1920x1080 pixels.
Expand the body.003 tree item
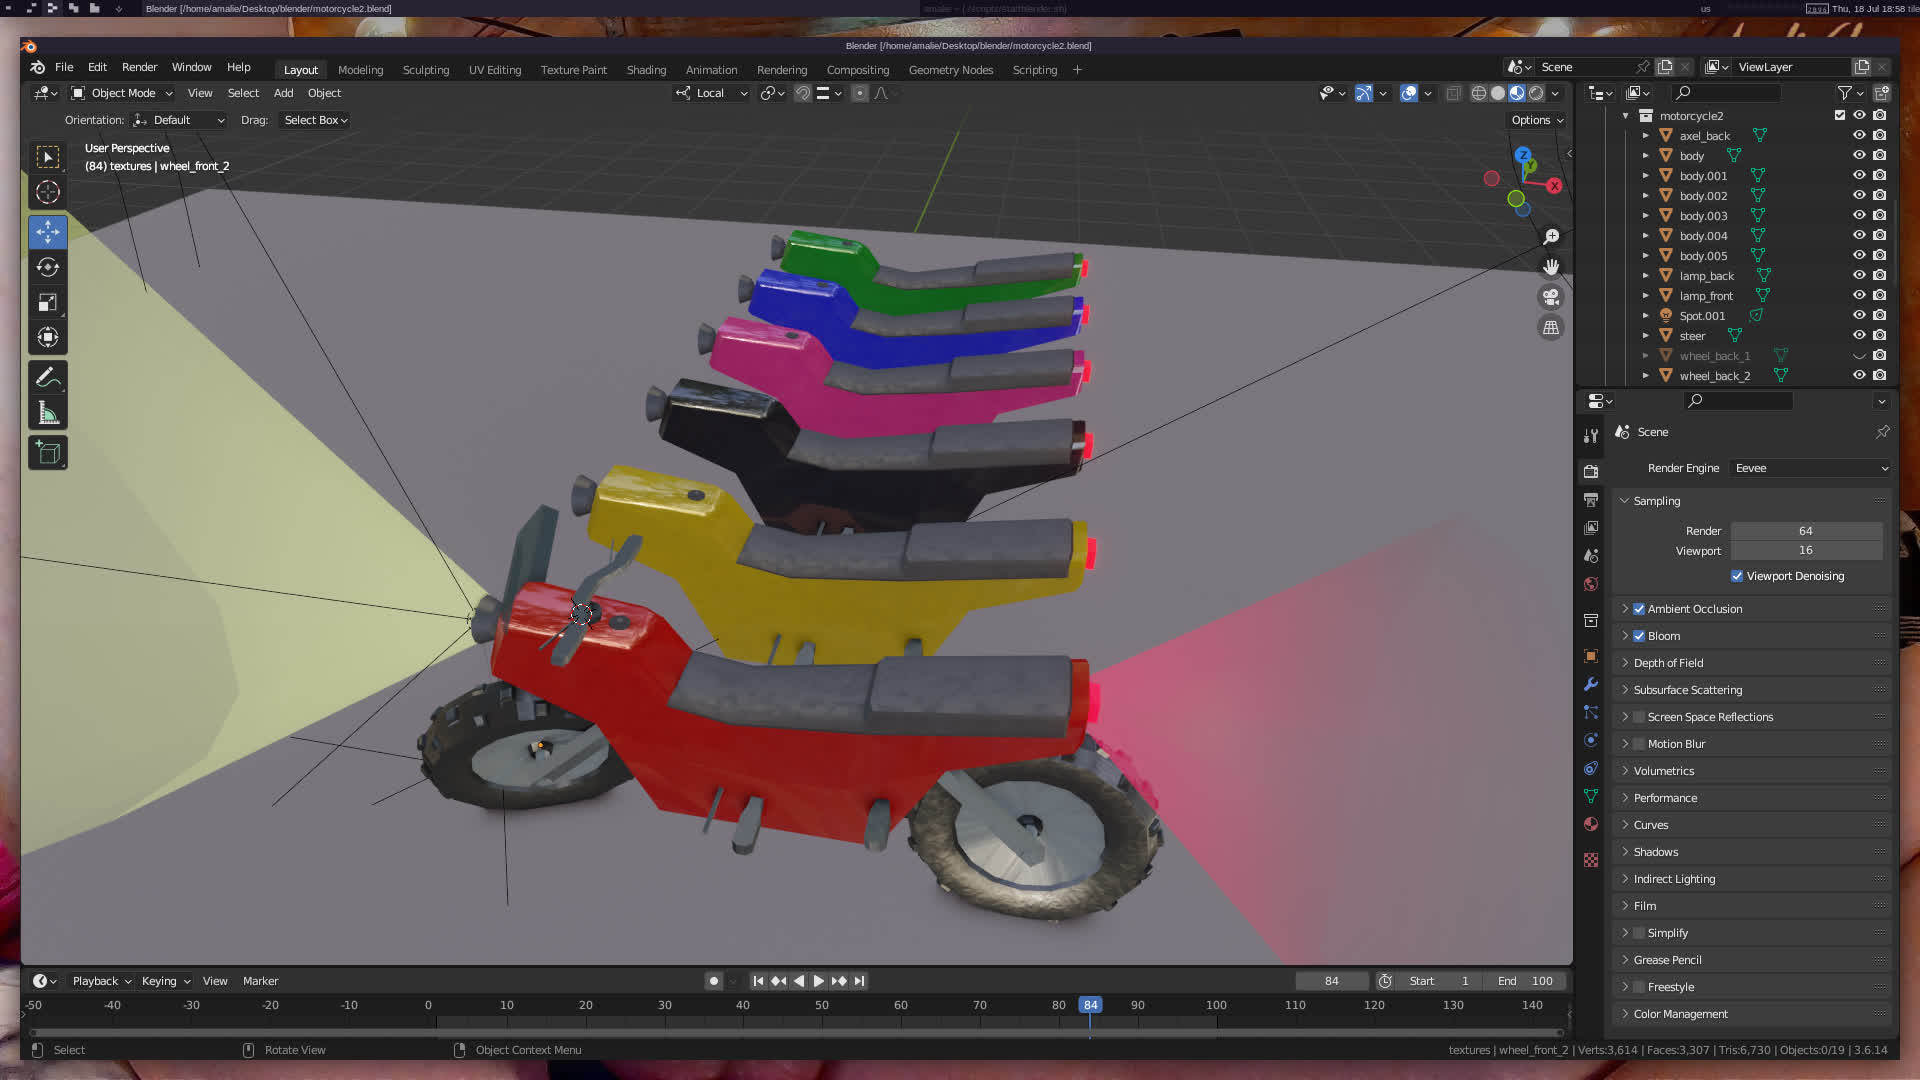coord(1646,216)
